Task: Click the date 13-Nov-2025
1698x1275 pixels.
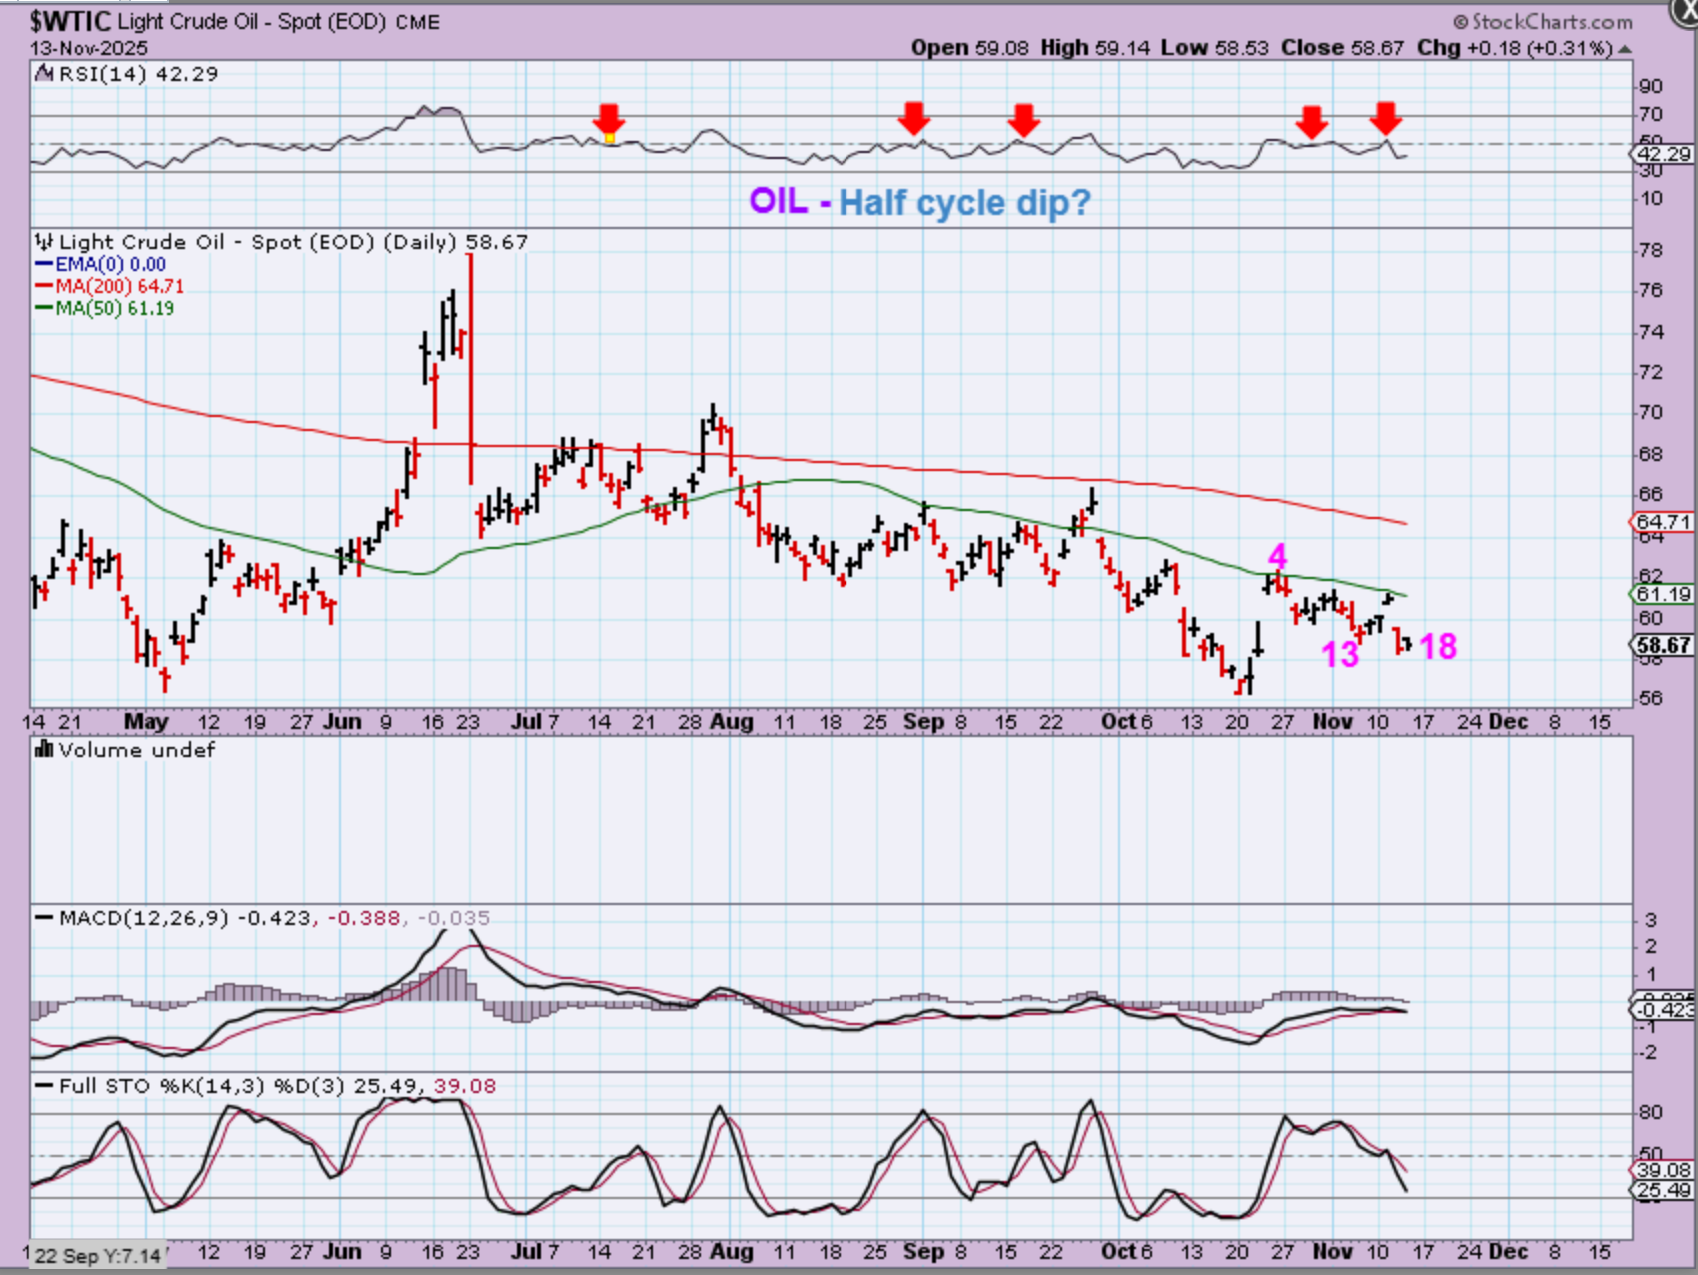Action: pos(89,48)
